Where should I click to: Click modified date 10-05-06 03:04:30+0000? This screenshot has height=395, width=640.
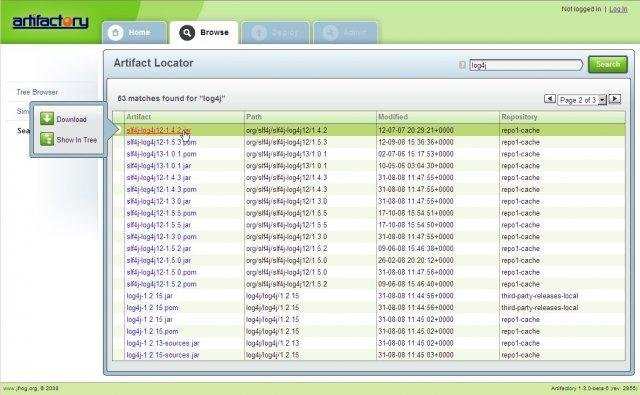(416, 166)
